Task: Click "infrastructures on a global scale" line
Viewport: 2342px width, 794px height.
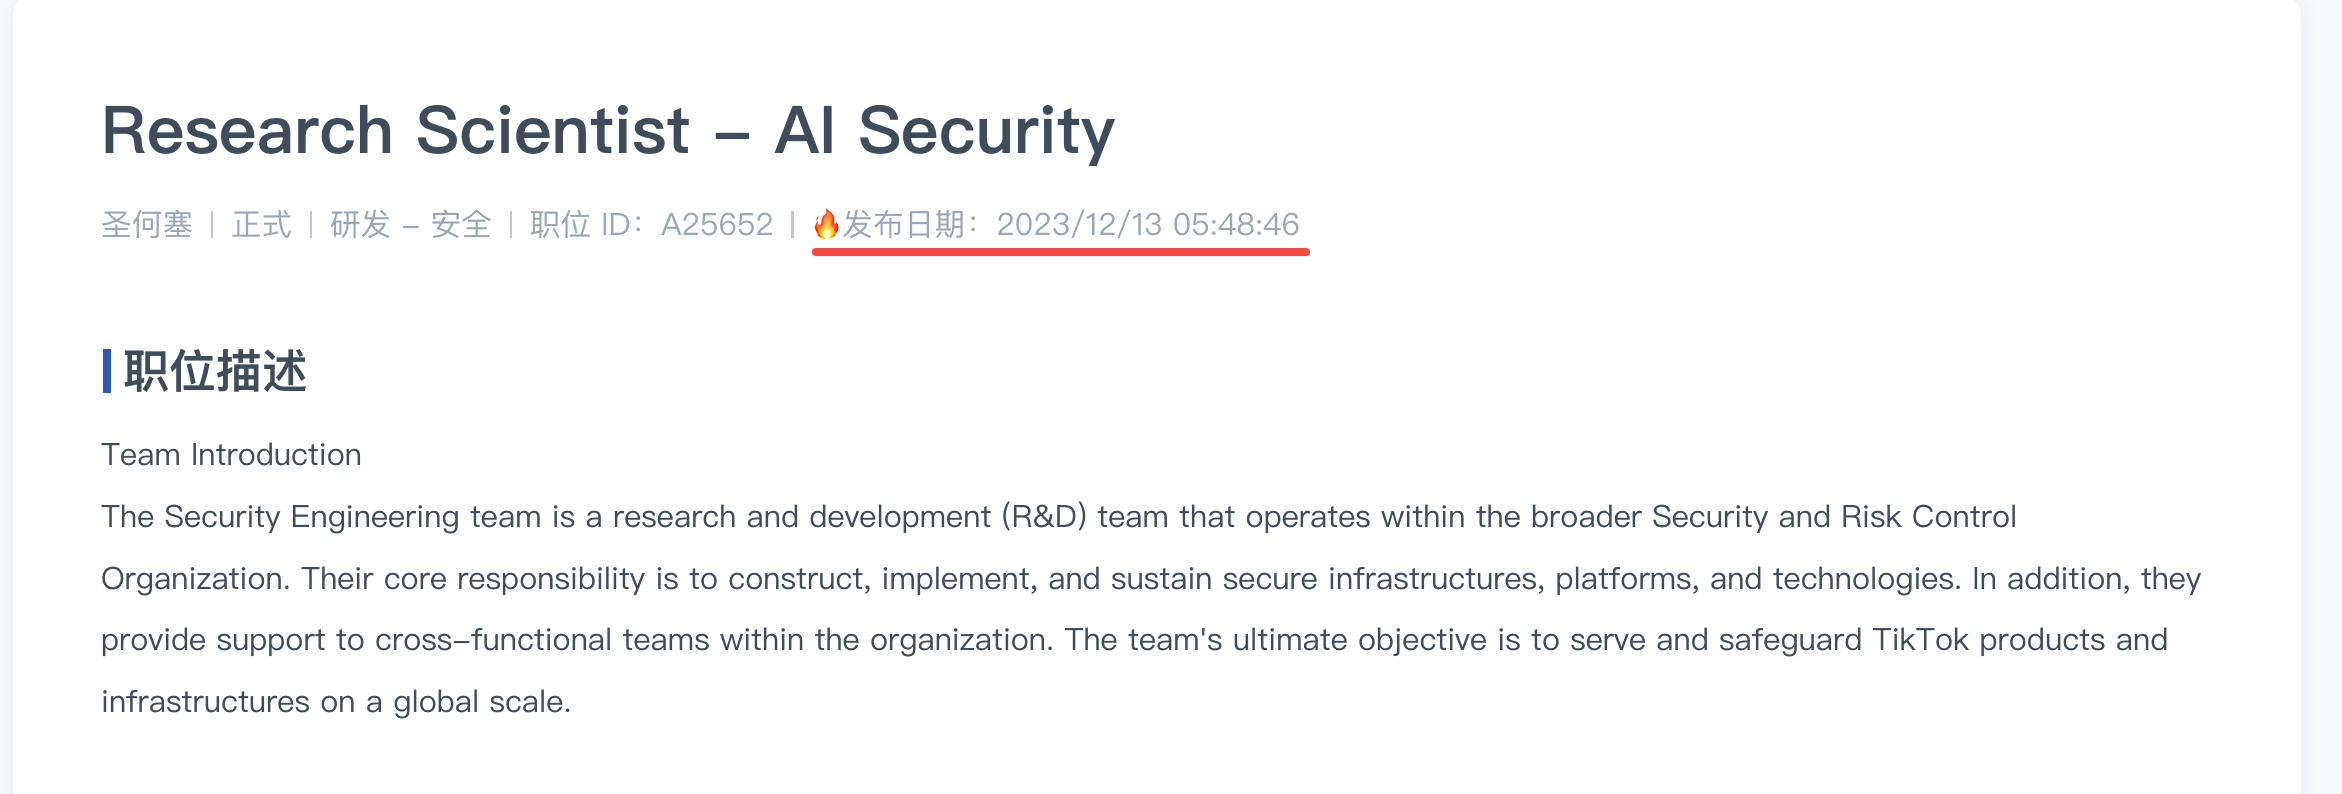Action: (x=336, y=702)
